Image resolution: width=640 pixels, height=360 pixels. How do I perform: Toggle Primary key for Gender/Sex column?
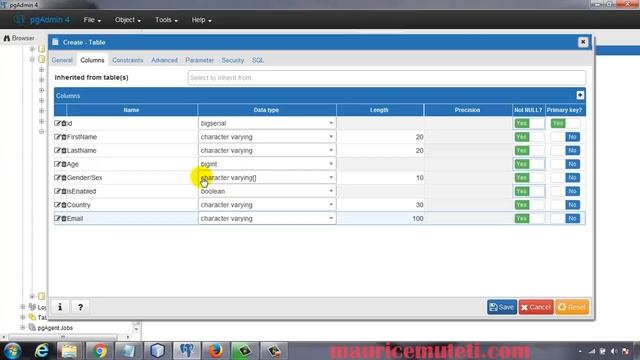pos(565,178)
